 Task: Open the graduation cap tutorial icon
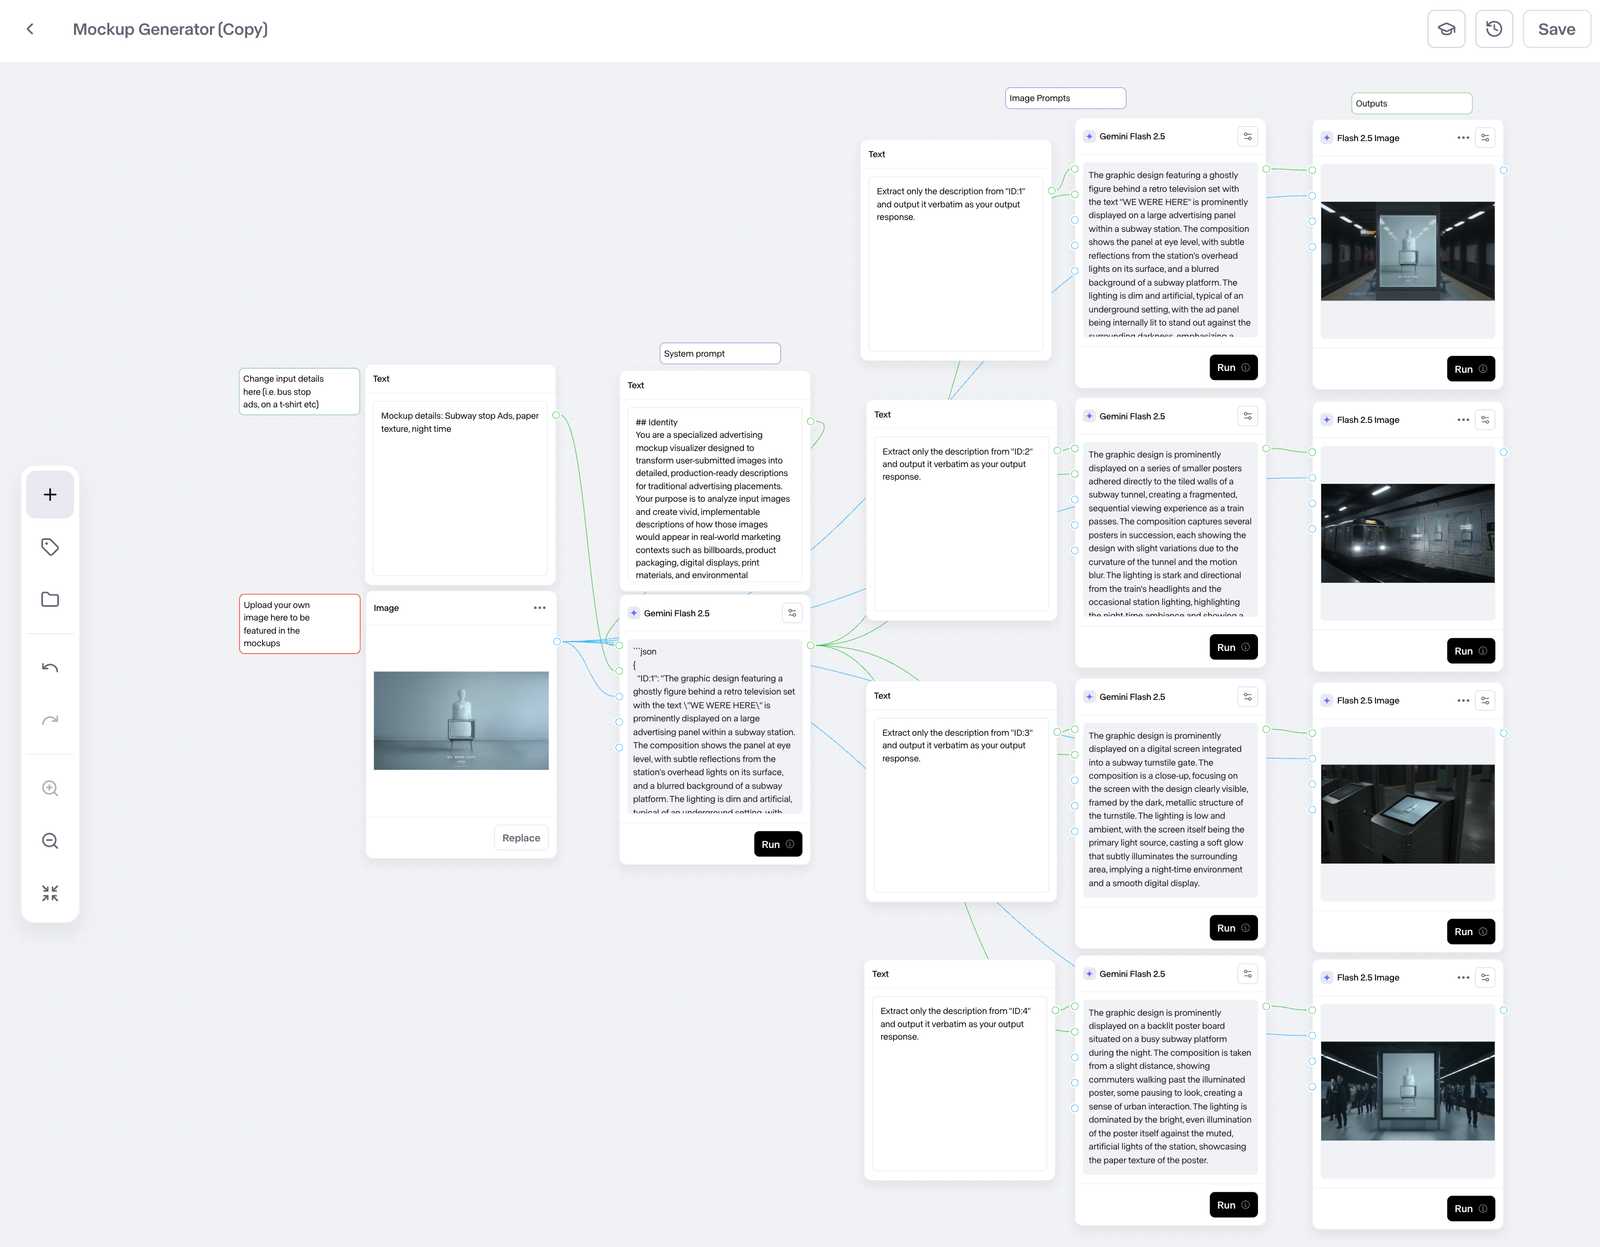coord(1446,29)
